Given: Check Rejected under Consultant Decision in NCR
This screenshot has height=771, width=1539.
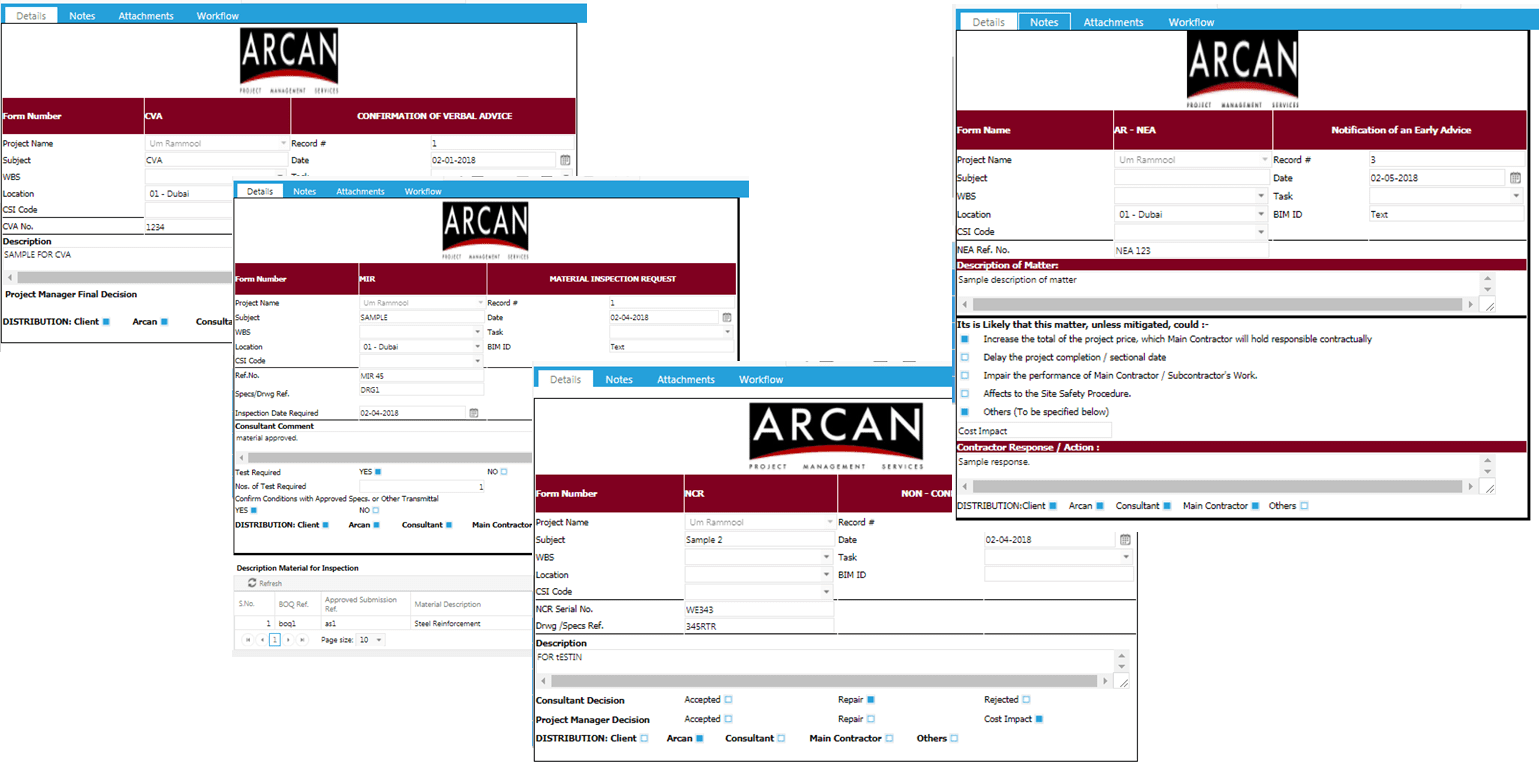Looking at the screenshot, I should 1026,700.
